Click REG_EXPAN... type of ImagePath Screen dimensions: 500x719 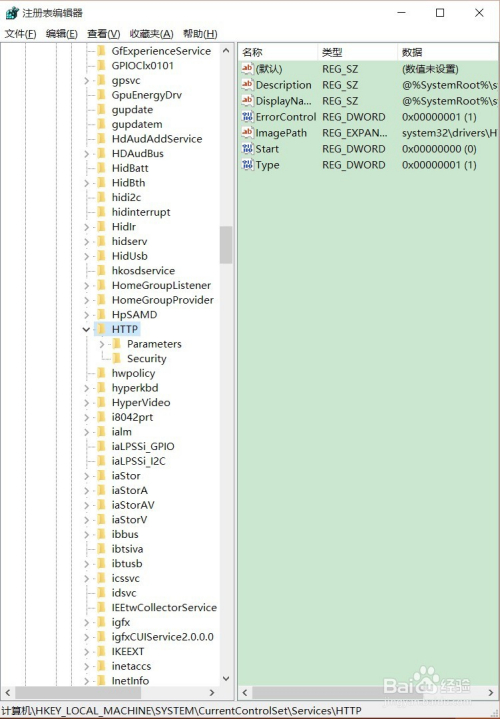[354, 133]
